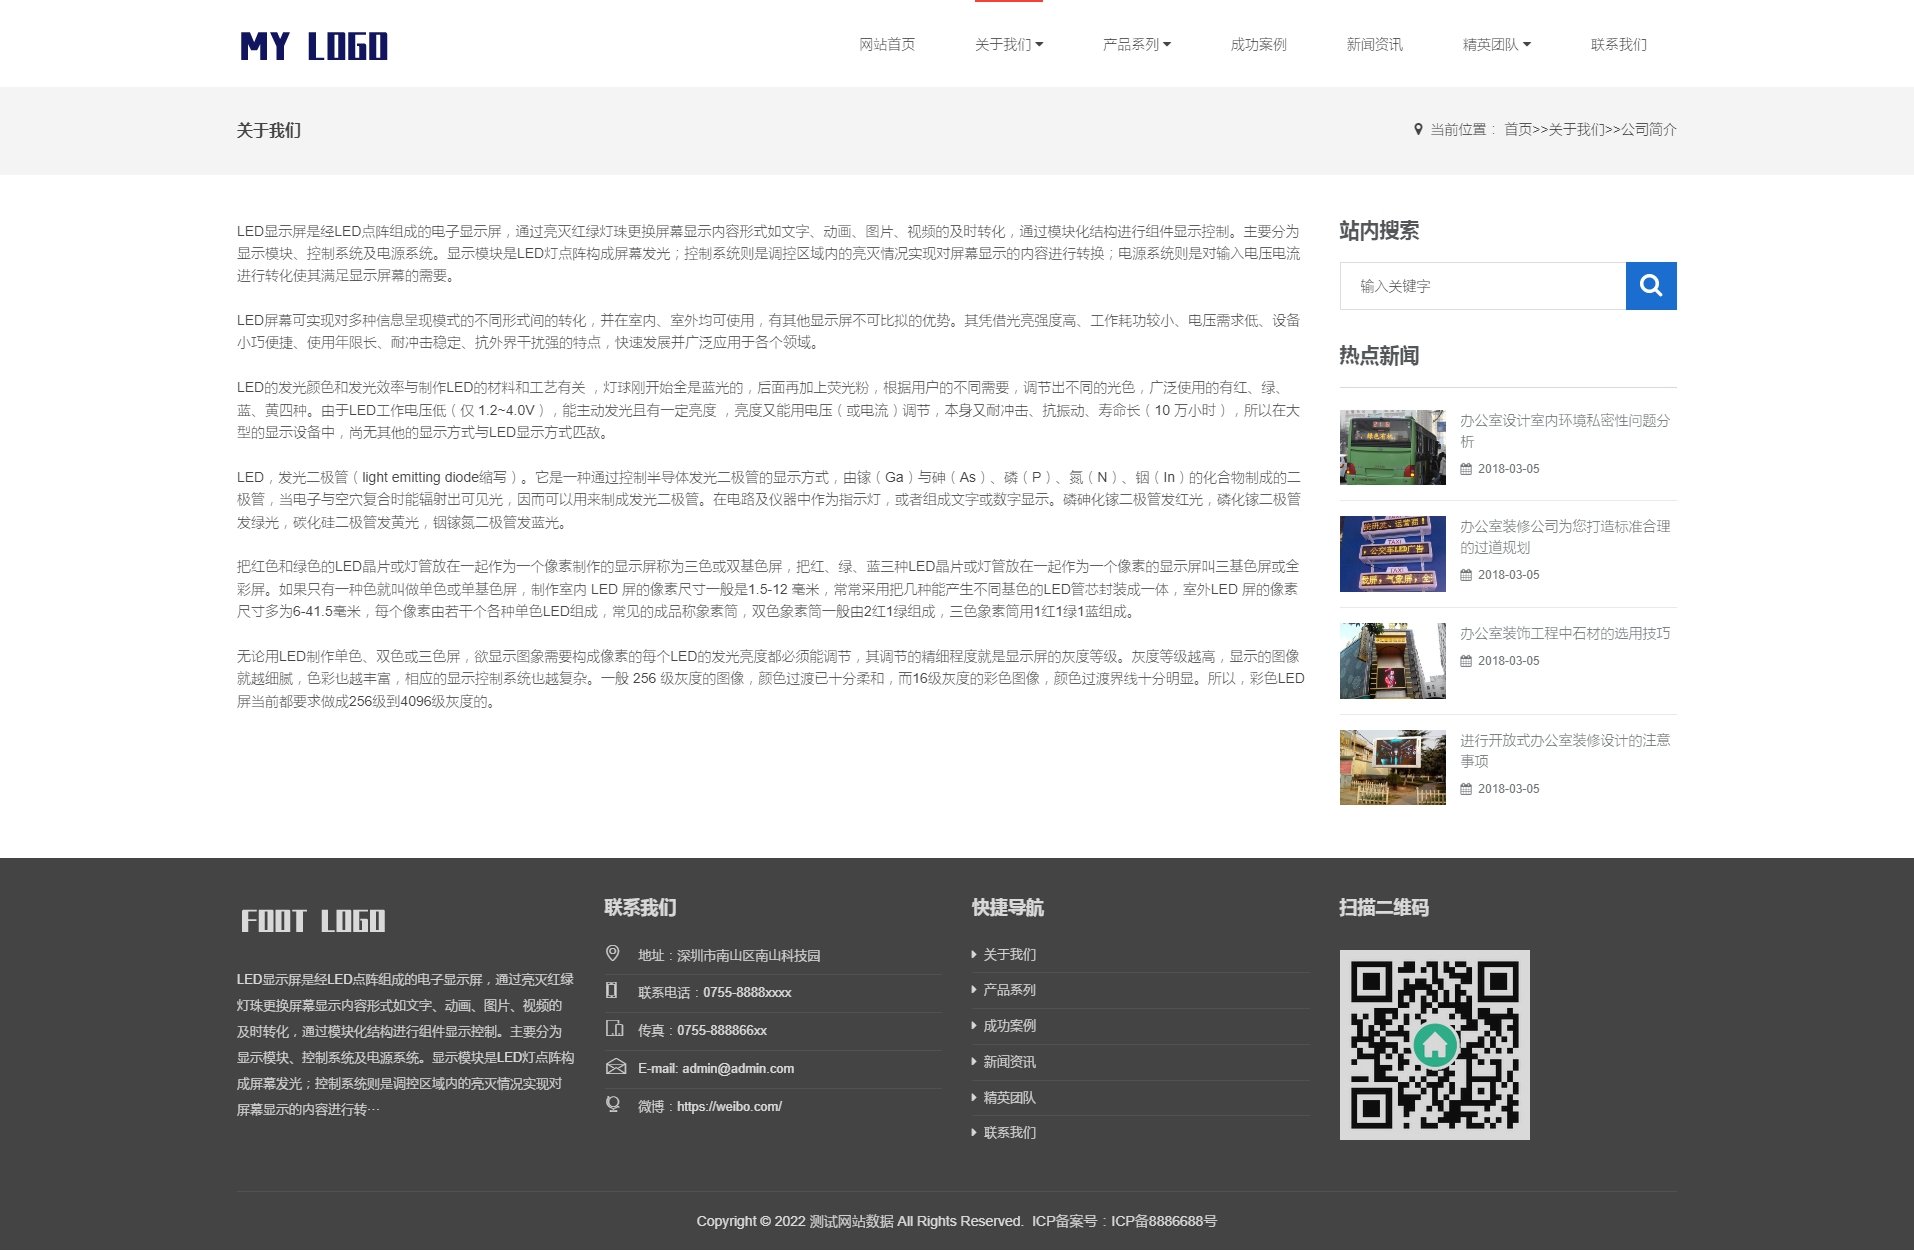
Task: Click the green bus news thumbnail
Action: [1392, 447]
